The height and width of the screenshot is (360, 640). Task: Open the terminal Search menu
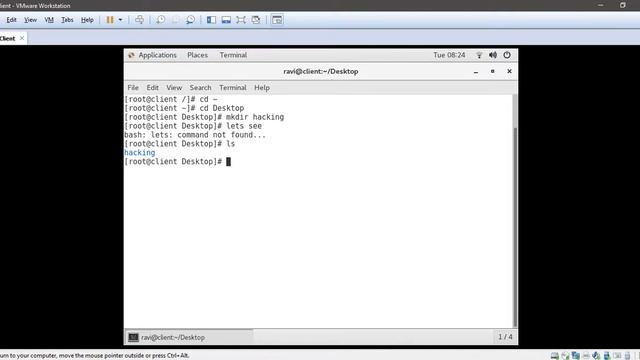[x=200, y=88]
